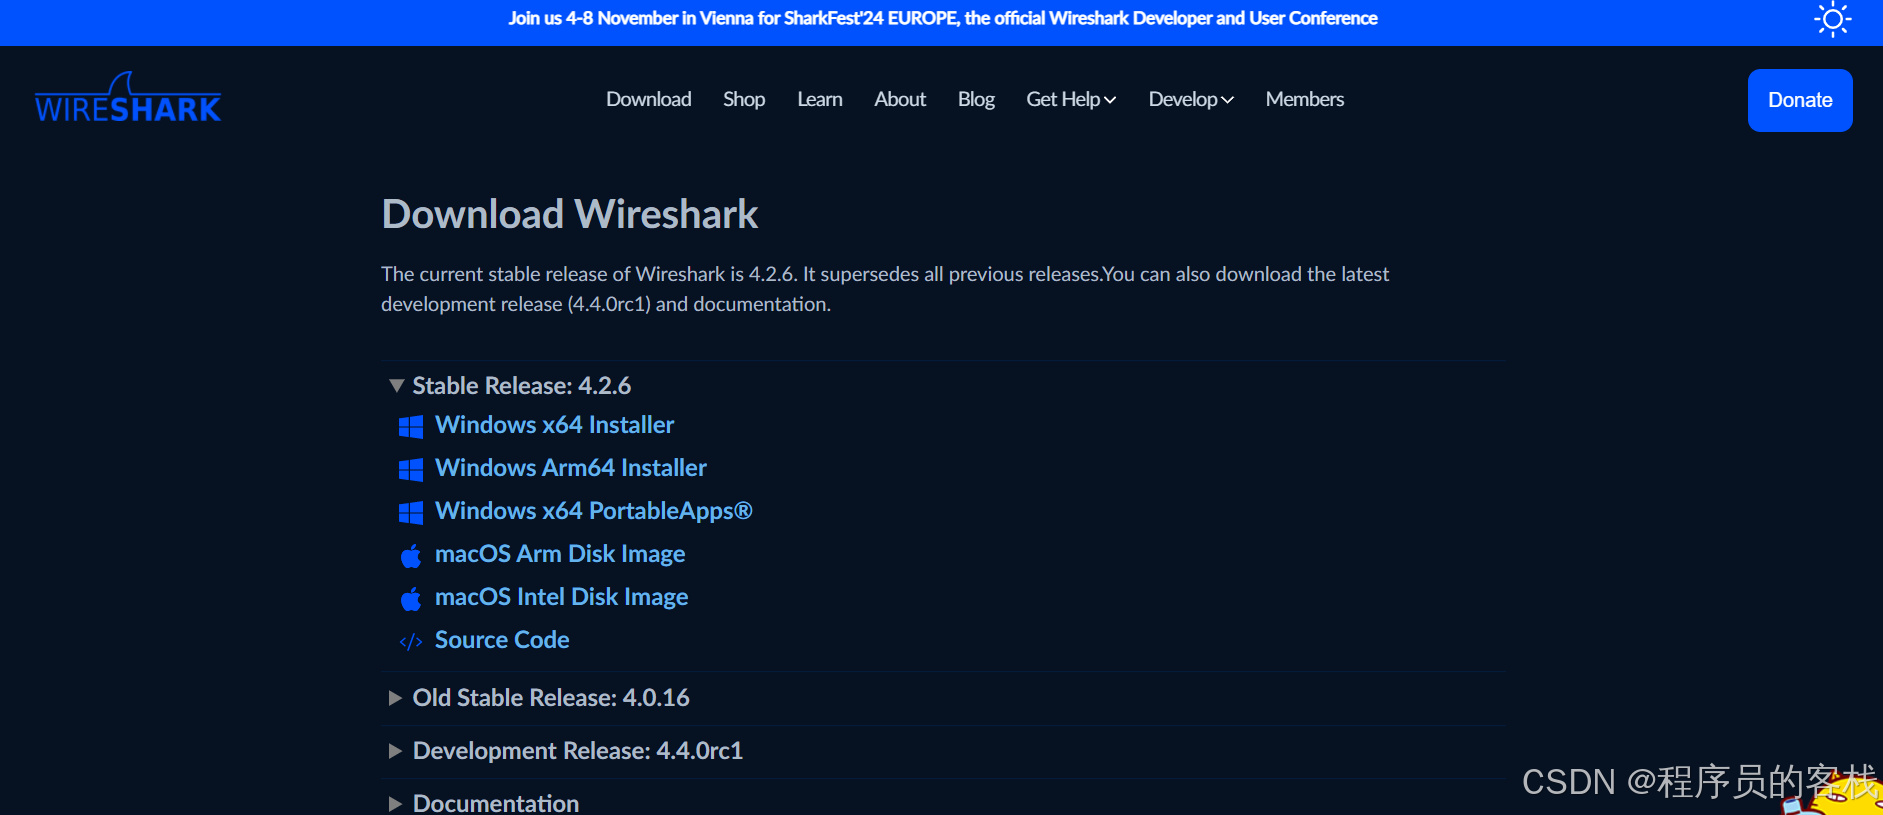
Task: Collapse the Stable Release 4.2.6 section
Action: [x=510, y=385]
